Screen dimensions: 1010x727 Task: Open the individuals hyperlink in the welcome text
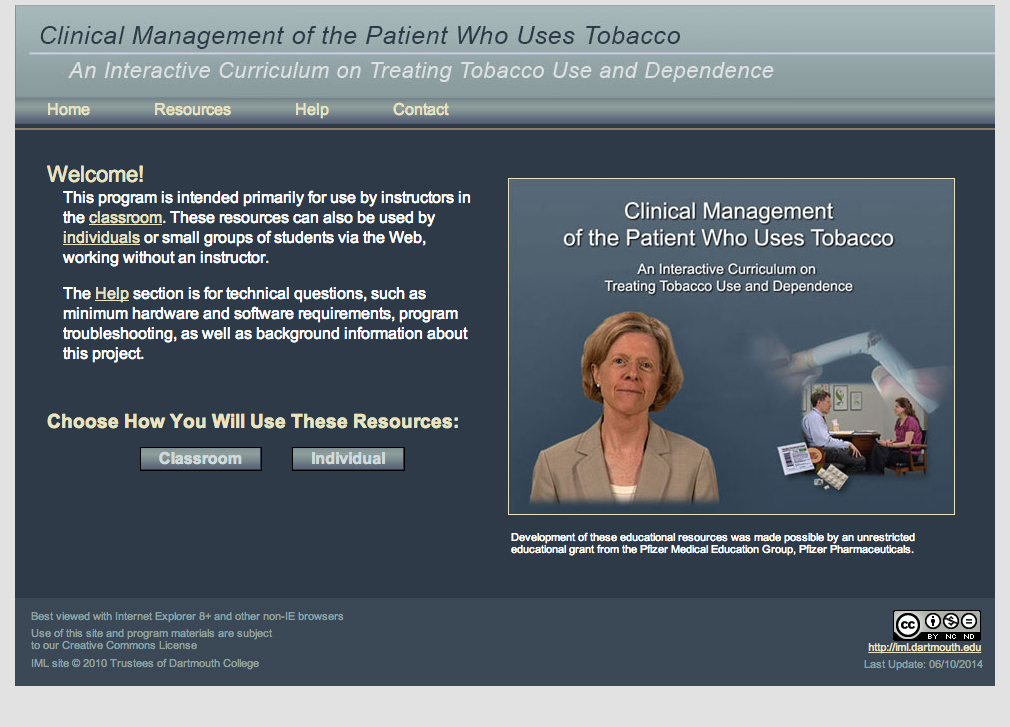(101, 237)
